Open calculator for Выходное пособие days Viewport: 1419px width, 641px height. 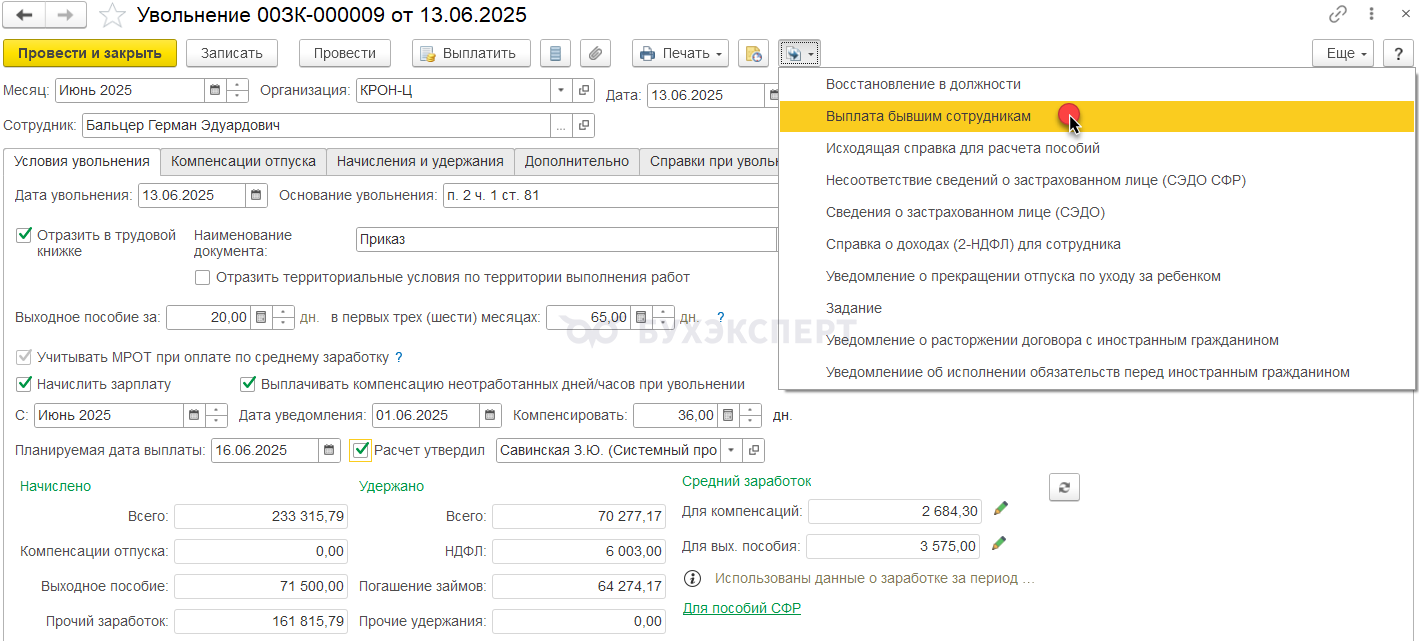pyautogui.click(x=260, y=317)
